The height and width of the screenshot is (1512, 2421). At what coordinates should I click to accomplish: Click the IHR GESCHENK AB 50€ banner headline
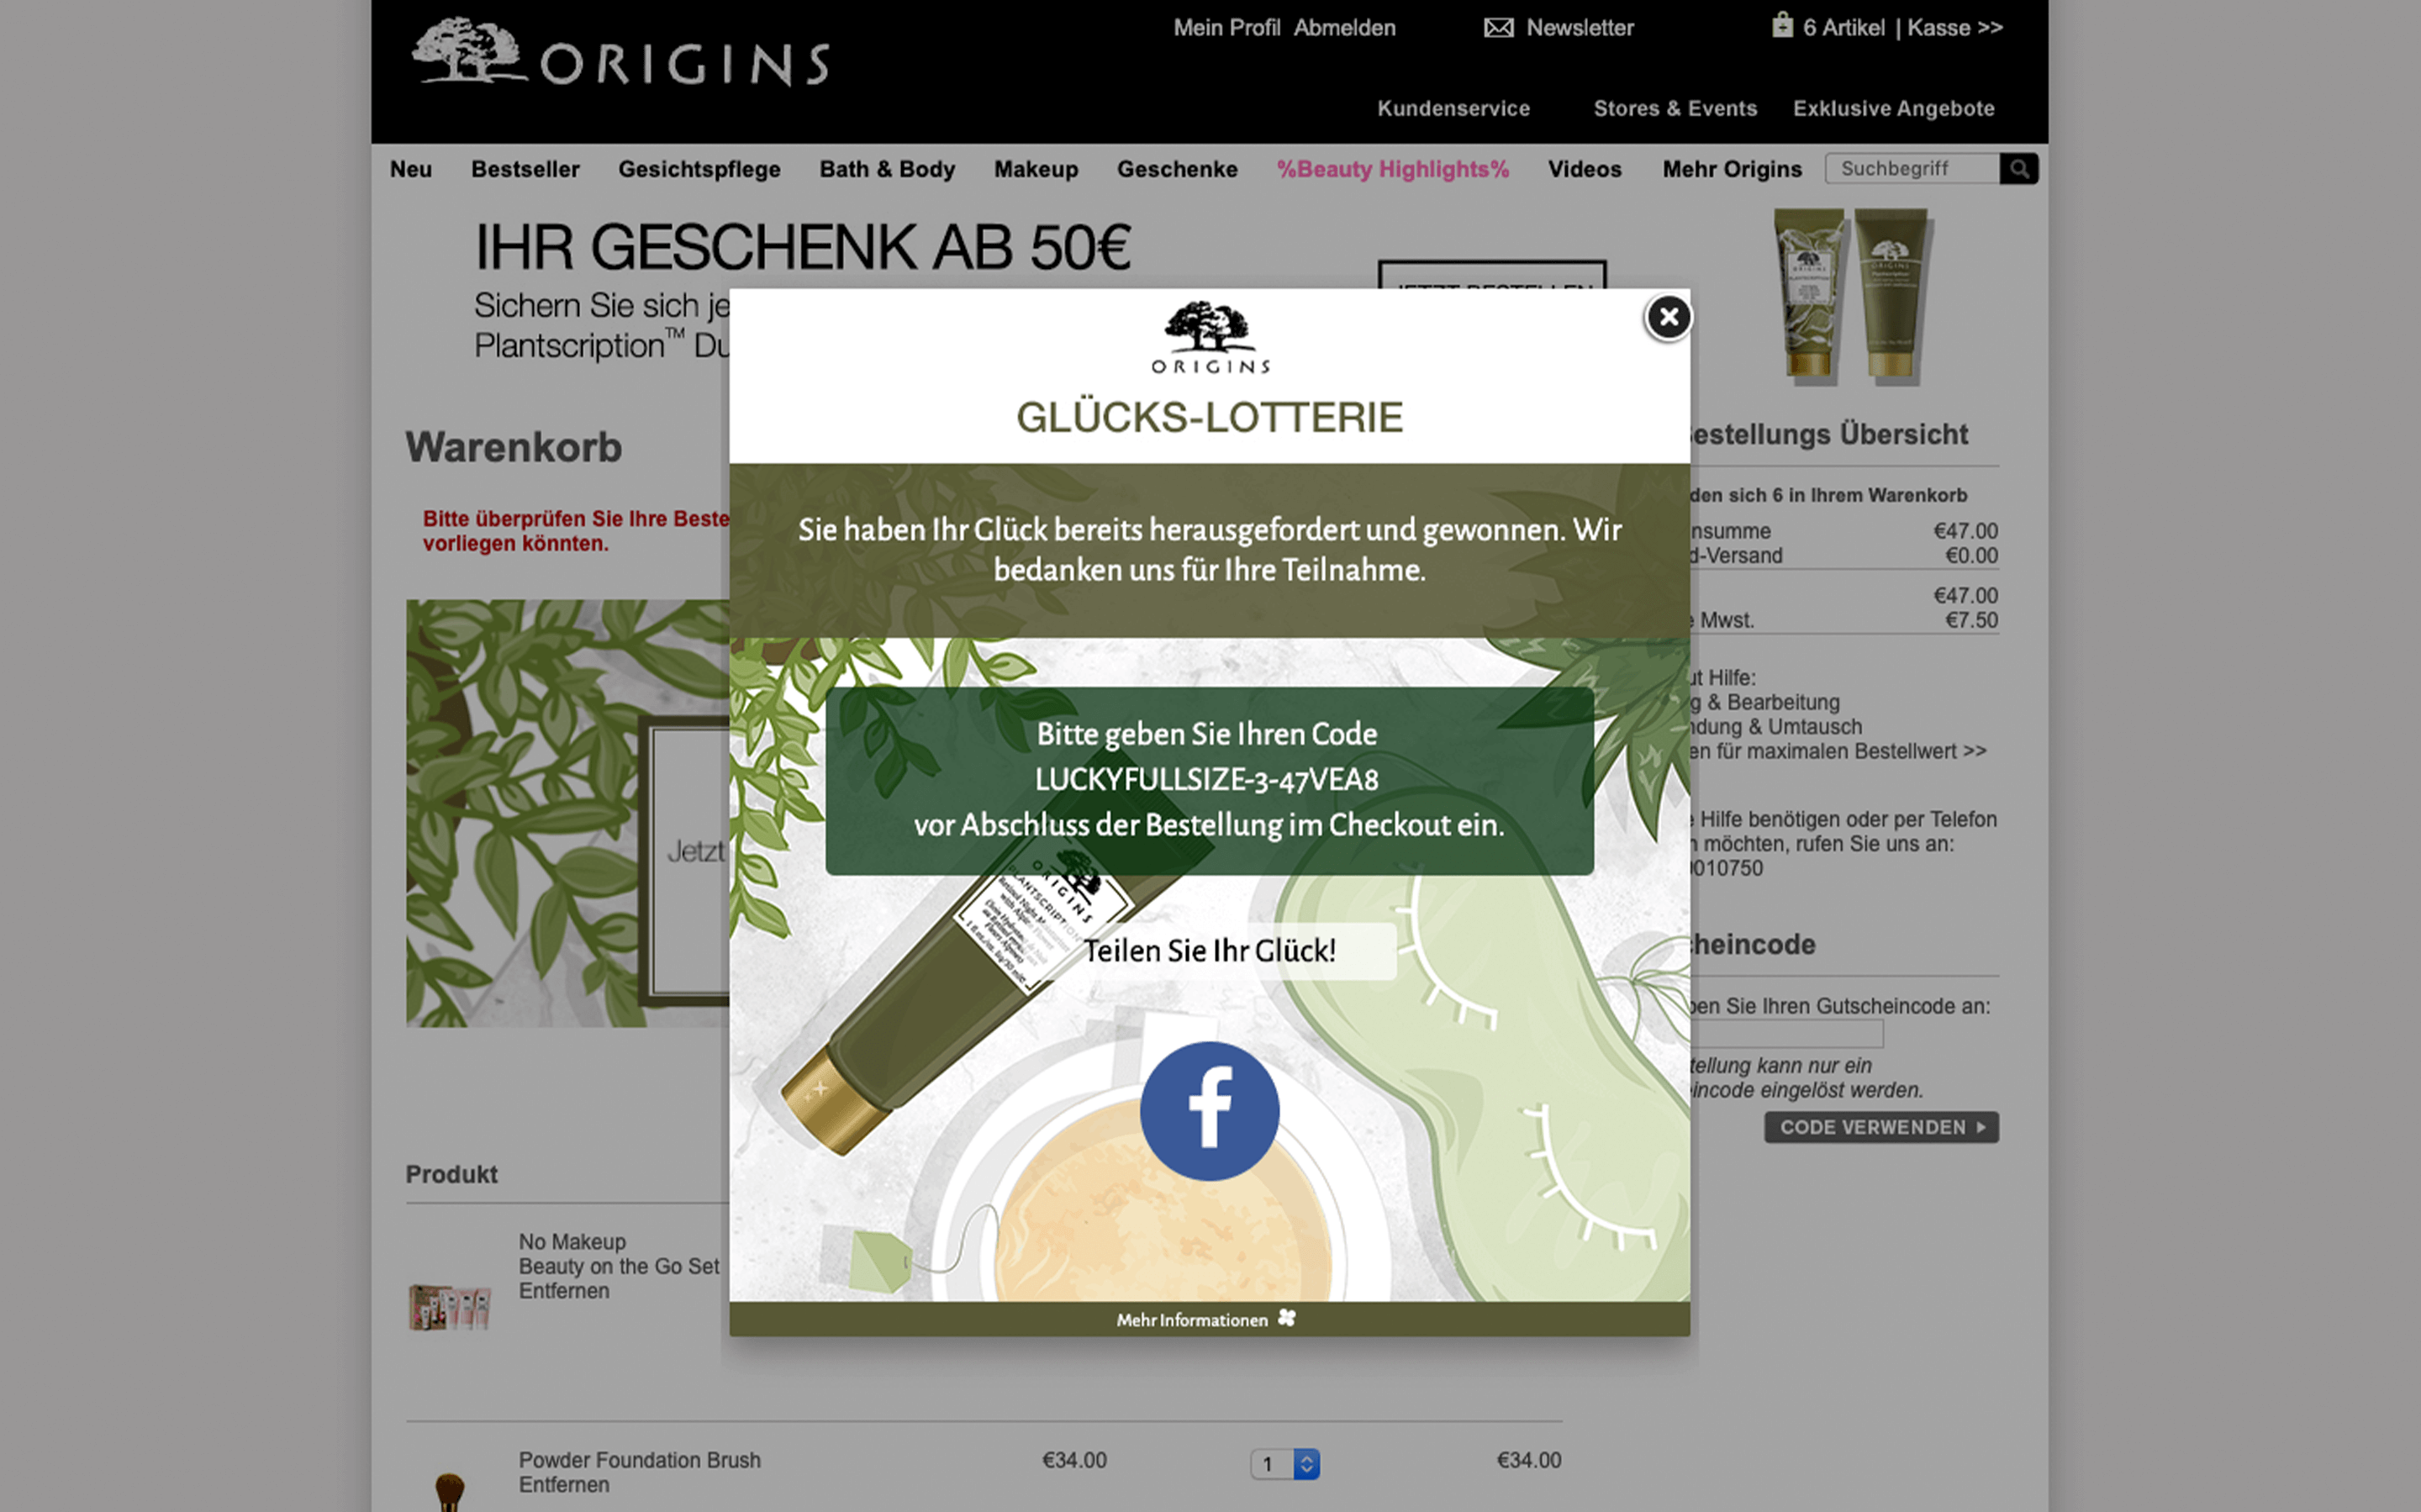pos(802,247)
